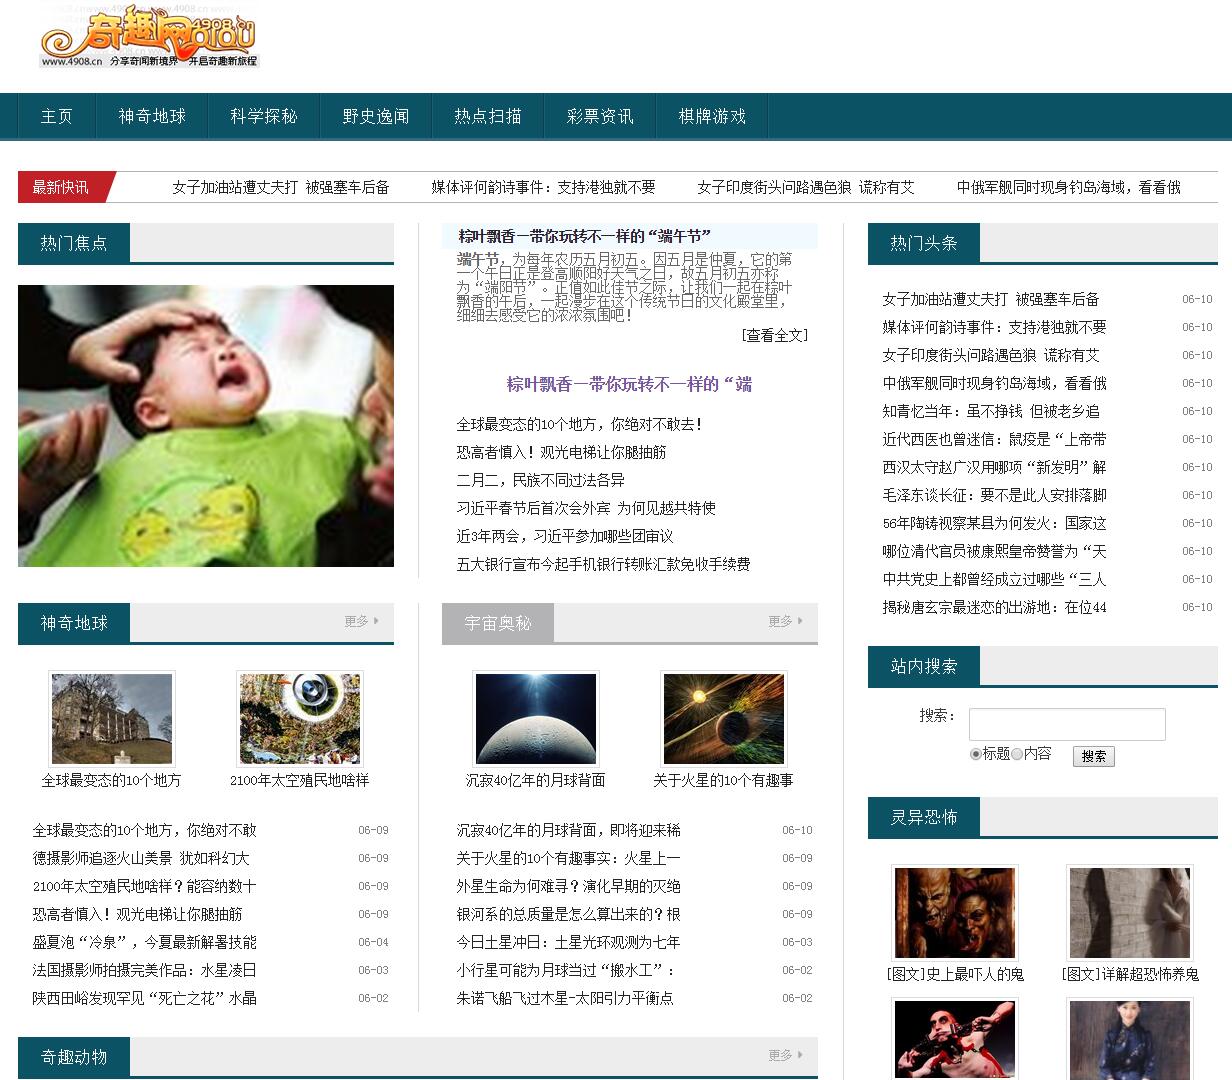Select the 灵异恐怖 section tab
This screenshot has height=1080, width=1232.
click(924, 817)
